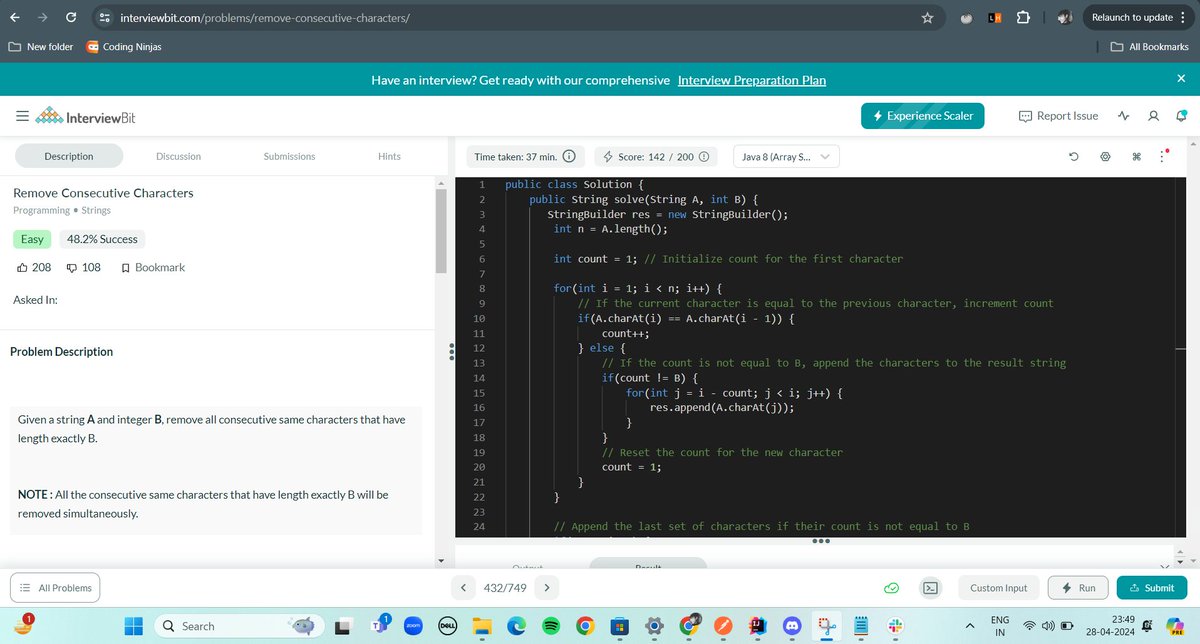Switch to the Submissions tab
1200x644 pixels.
(x=289, y=156)
